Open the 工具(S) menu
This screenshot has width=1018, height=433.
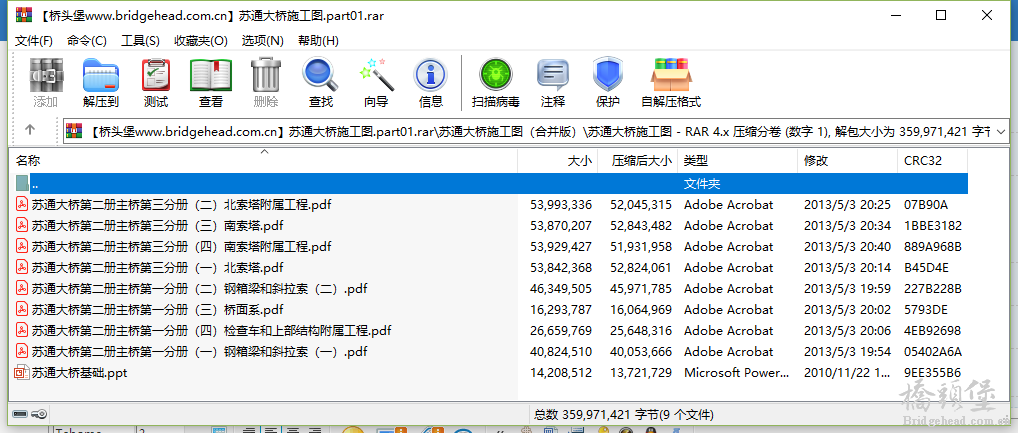coord(140,41)
